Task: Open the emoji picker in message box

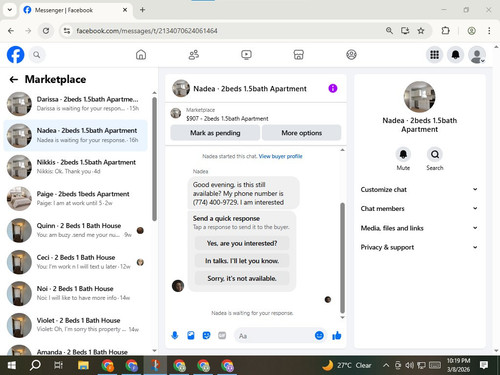Action: pyautogui.click(x=319, y=335)
